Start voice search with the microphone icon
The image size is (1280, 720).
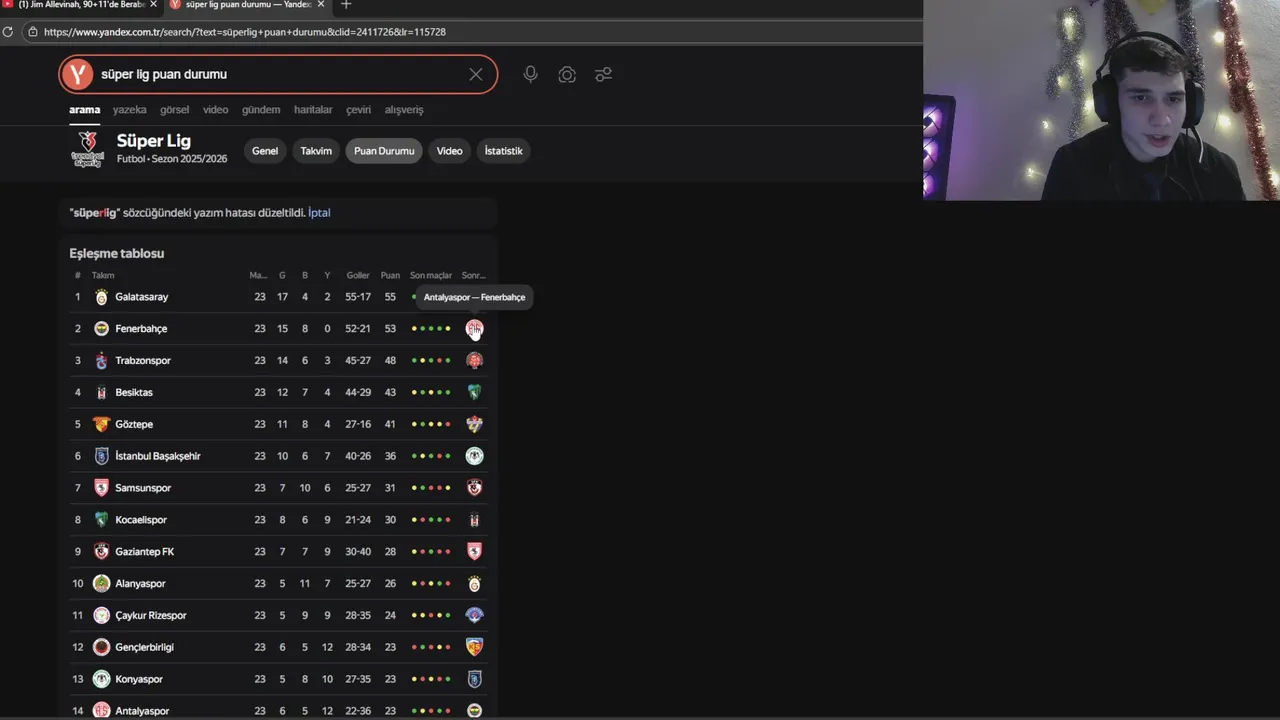coord(530,74)
